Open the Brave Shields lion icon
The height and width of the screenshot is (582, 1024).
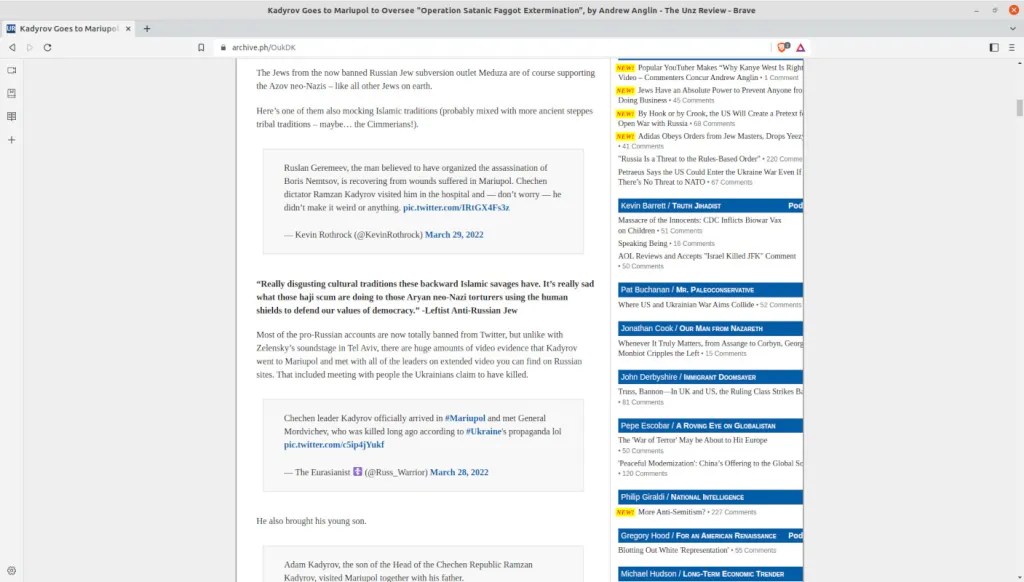point(783,47)
